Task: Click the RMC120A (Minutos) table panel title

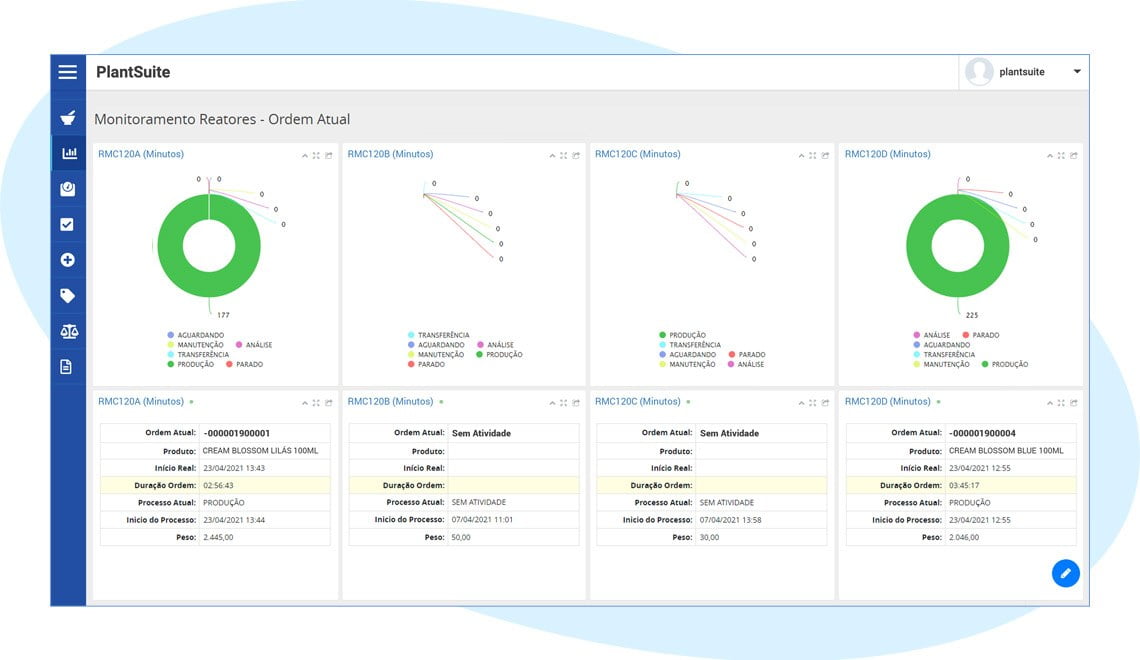Action: coord(141,401)
